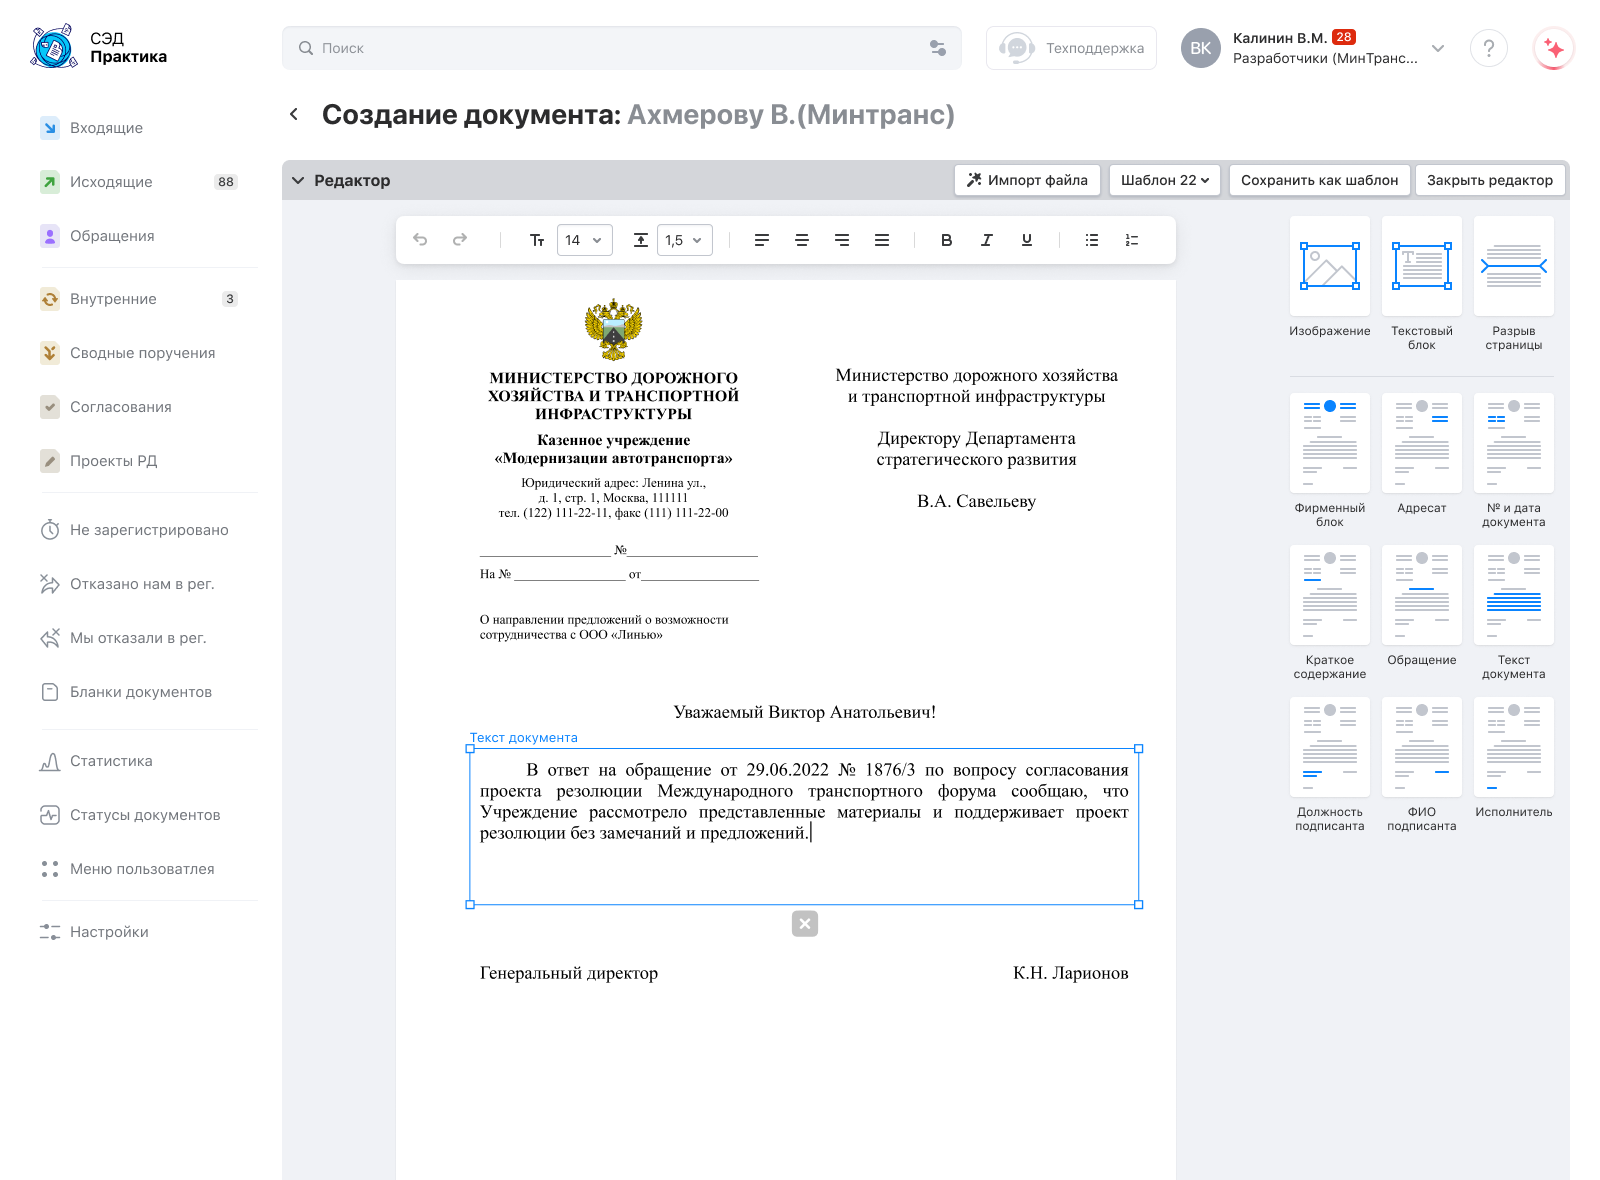Click the Импорт файла button
Viewport: 1600px width, 1180px height.
(1027, 180)
